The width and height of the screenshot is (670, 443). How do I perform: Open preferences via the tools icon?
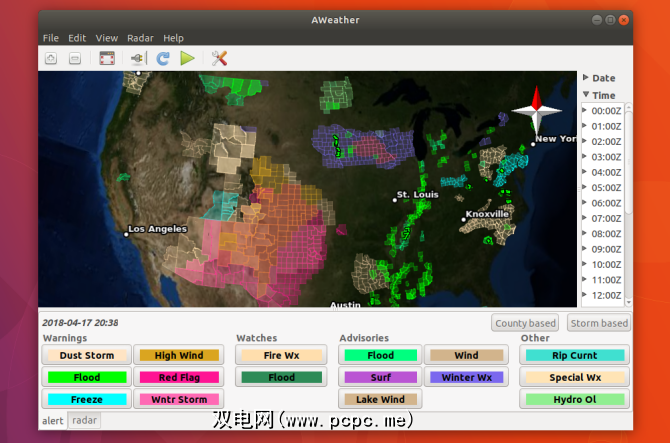[x=219, y=58]
